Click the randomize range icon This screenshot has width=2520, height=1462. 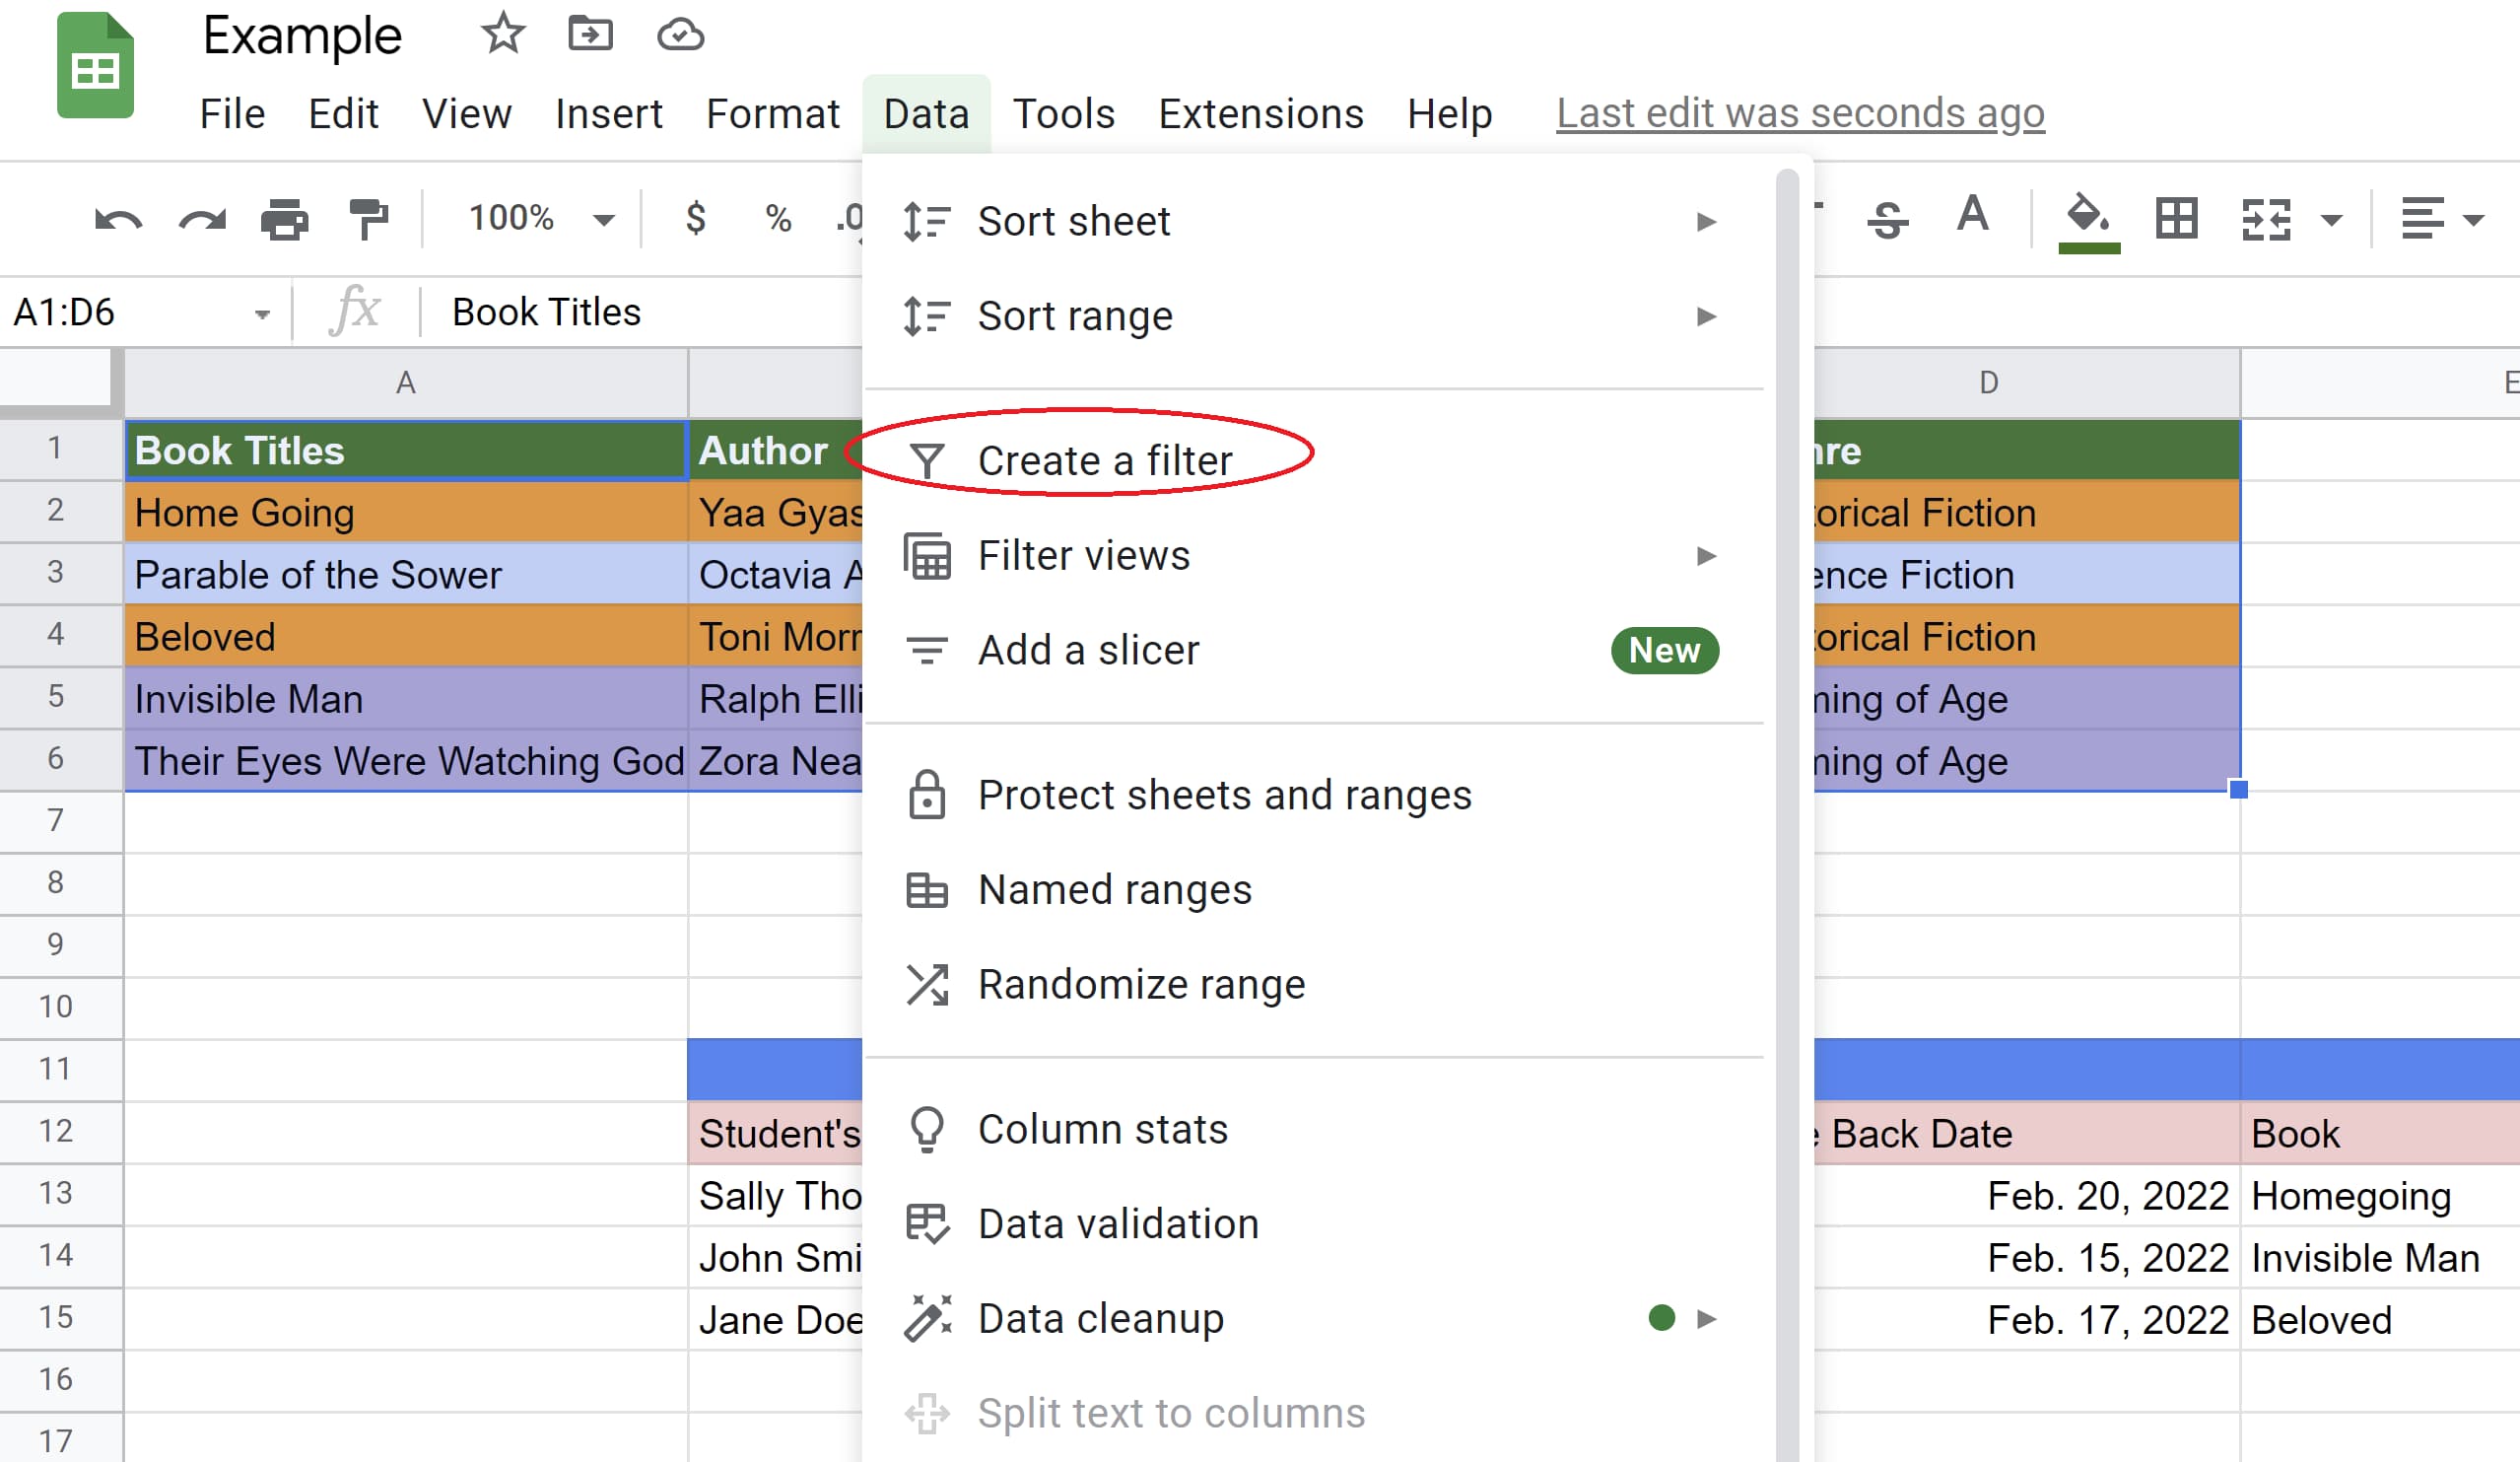[927, 985]
